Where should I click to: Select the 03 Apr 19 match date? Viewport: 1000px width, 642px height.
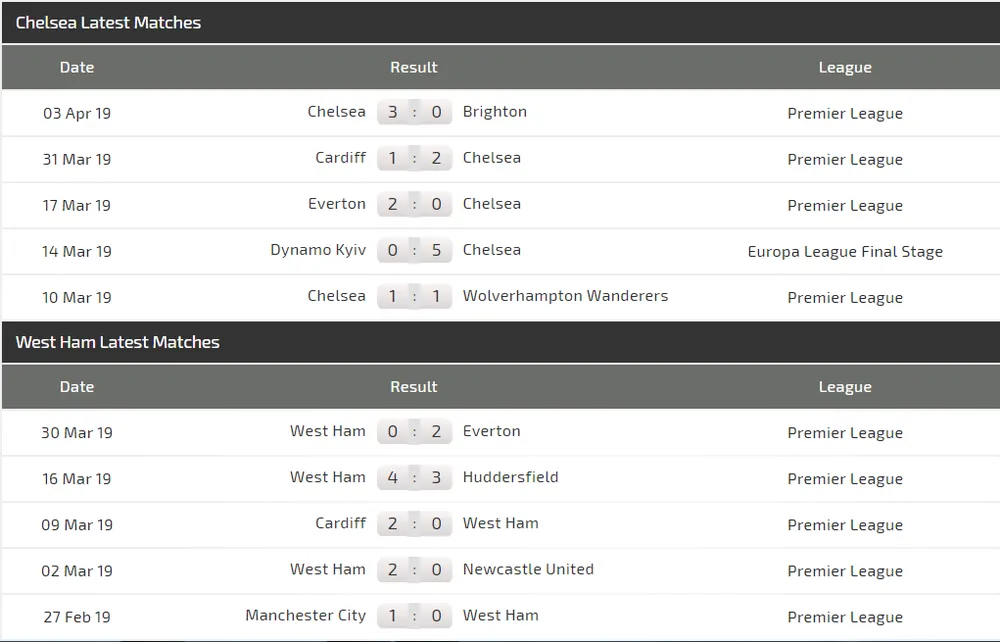click(77, 113)
